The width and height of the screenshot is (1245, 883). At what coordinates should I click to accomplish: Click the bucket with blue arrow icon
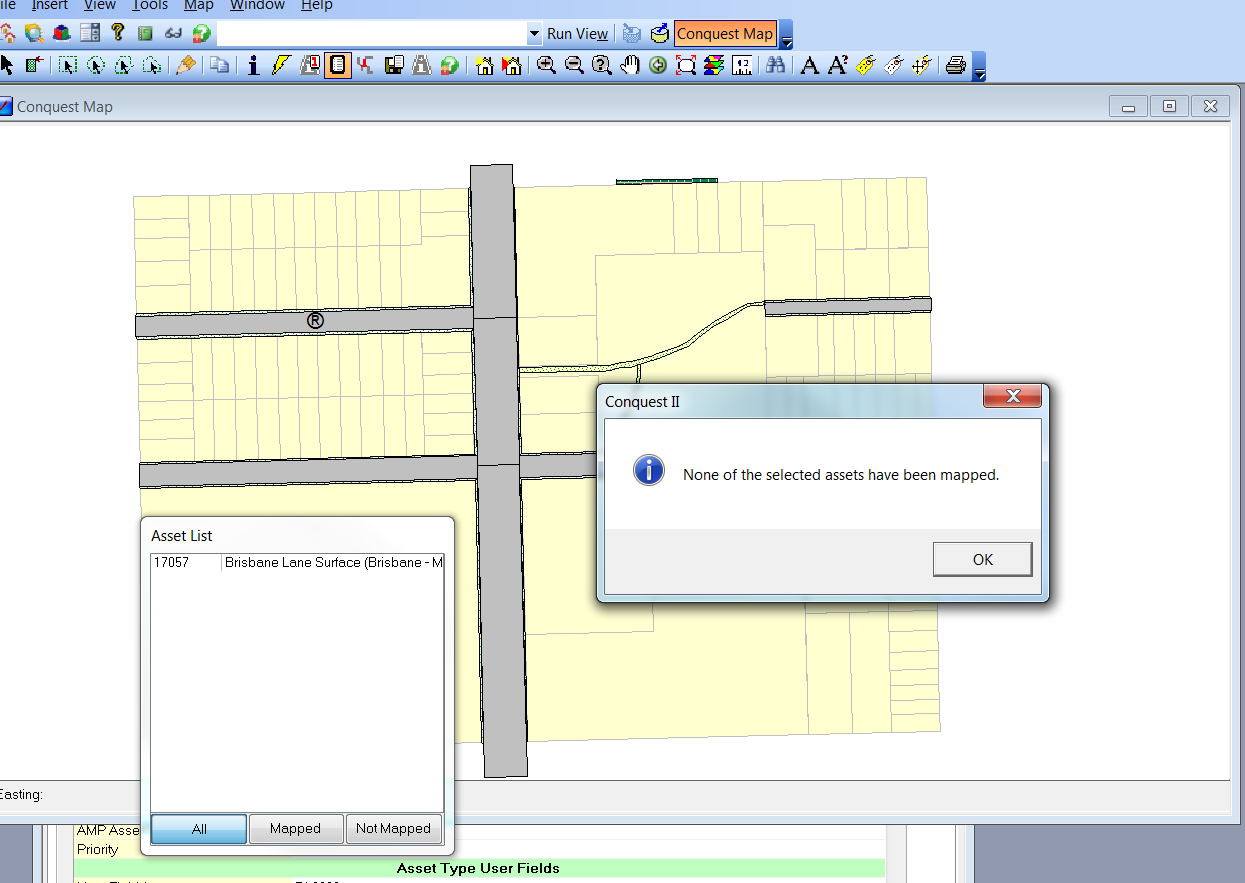coord(659,34)
